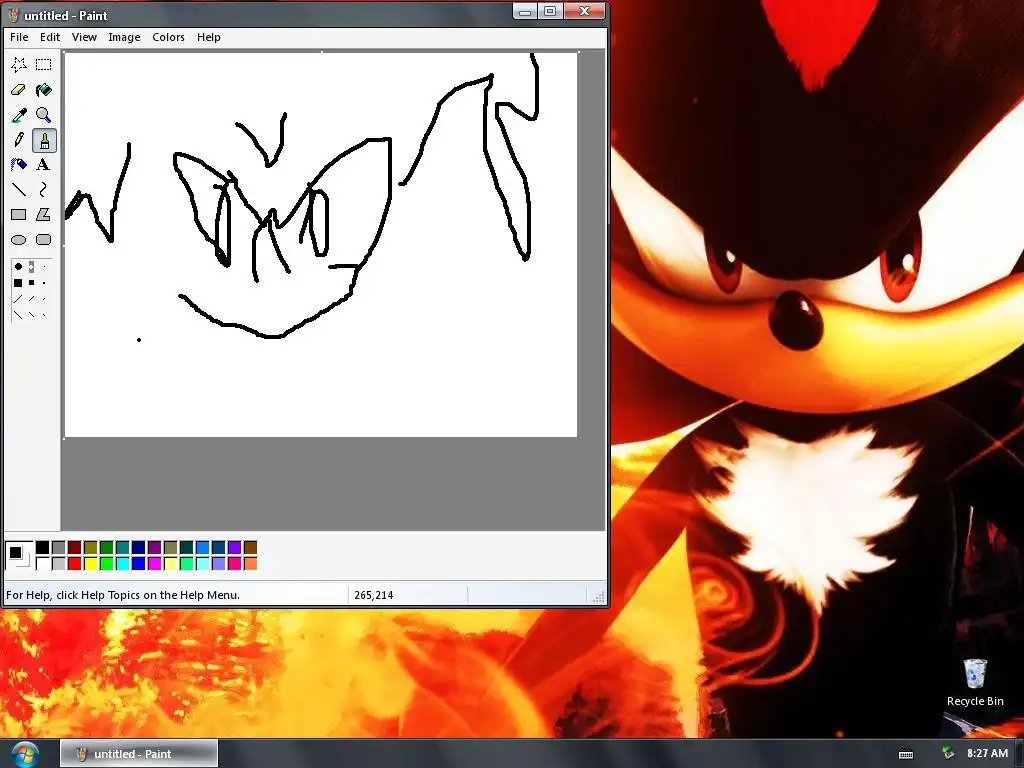This screenshot has height=768, width=1024.
Task: Open the Help menu
Action: [x=209, y=37]
